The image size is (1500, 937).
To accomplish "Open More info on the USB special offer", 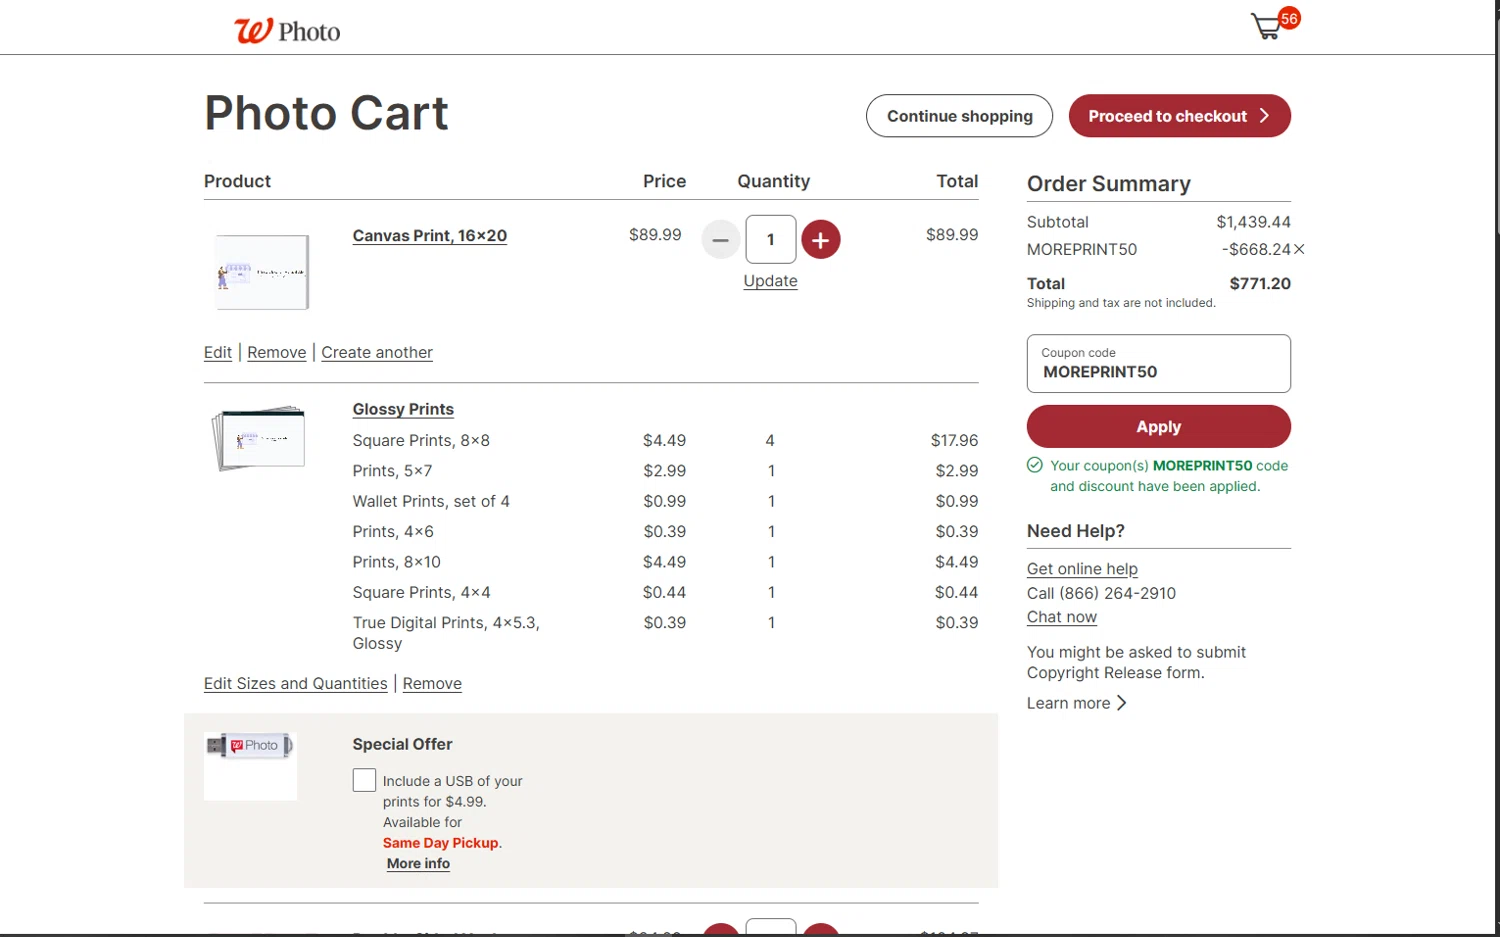I will [x=418, y=863].
